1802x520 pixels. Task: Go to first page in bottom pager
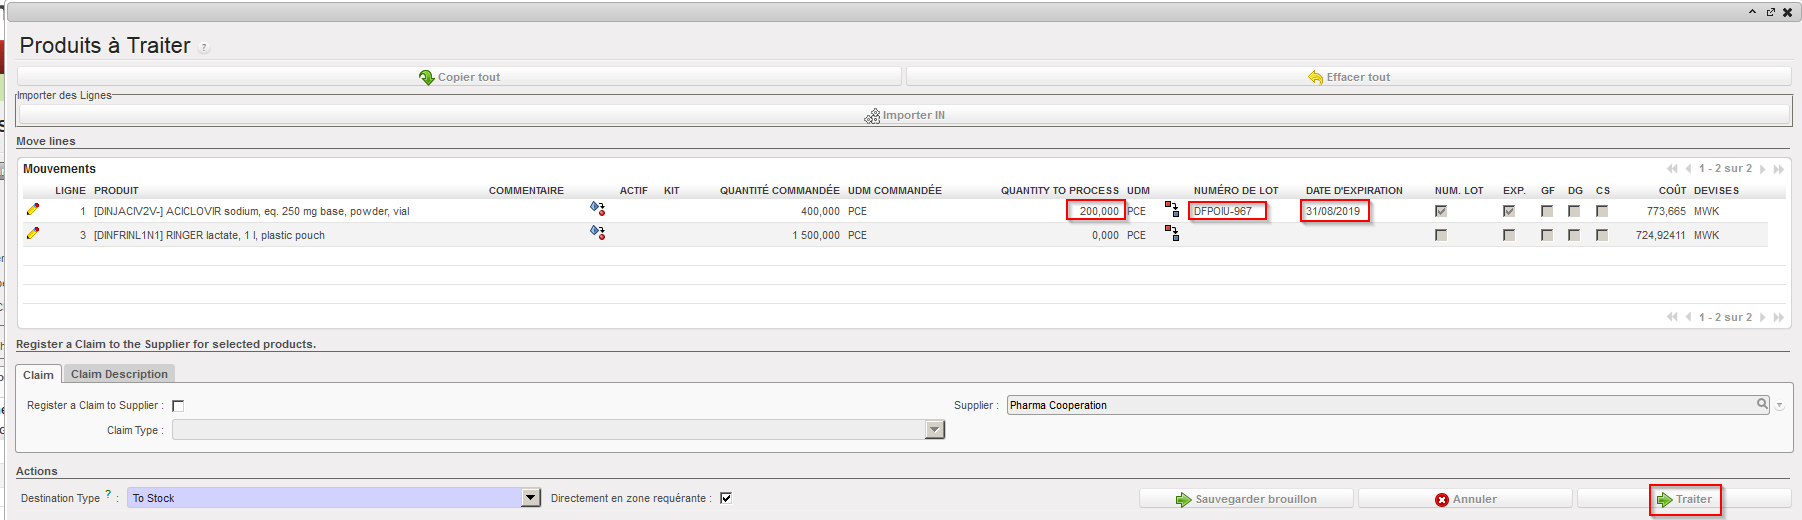1672,317
